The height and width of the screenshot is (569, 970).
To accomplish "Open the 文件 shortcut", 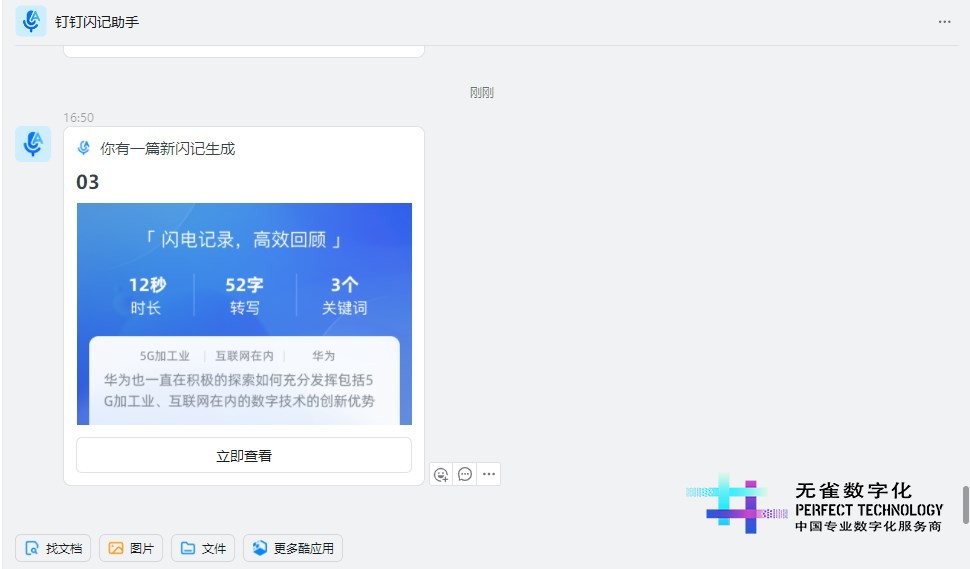I will pyautogui.click(x=203, y=548).
